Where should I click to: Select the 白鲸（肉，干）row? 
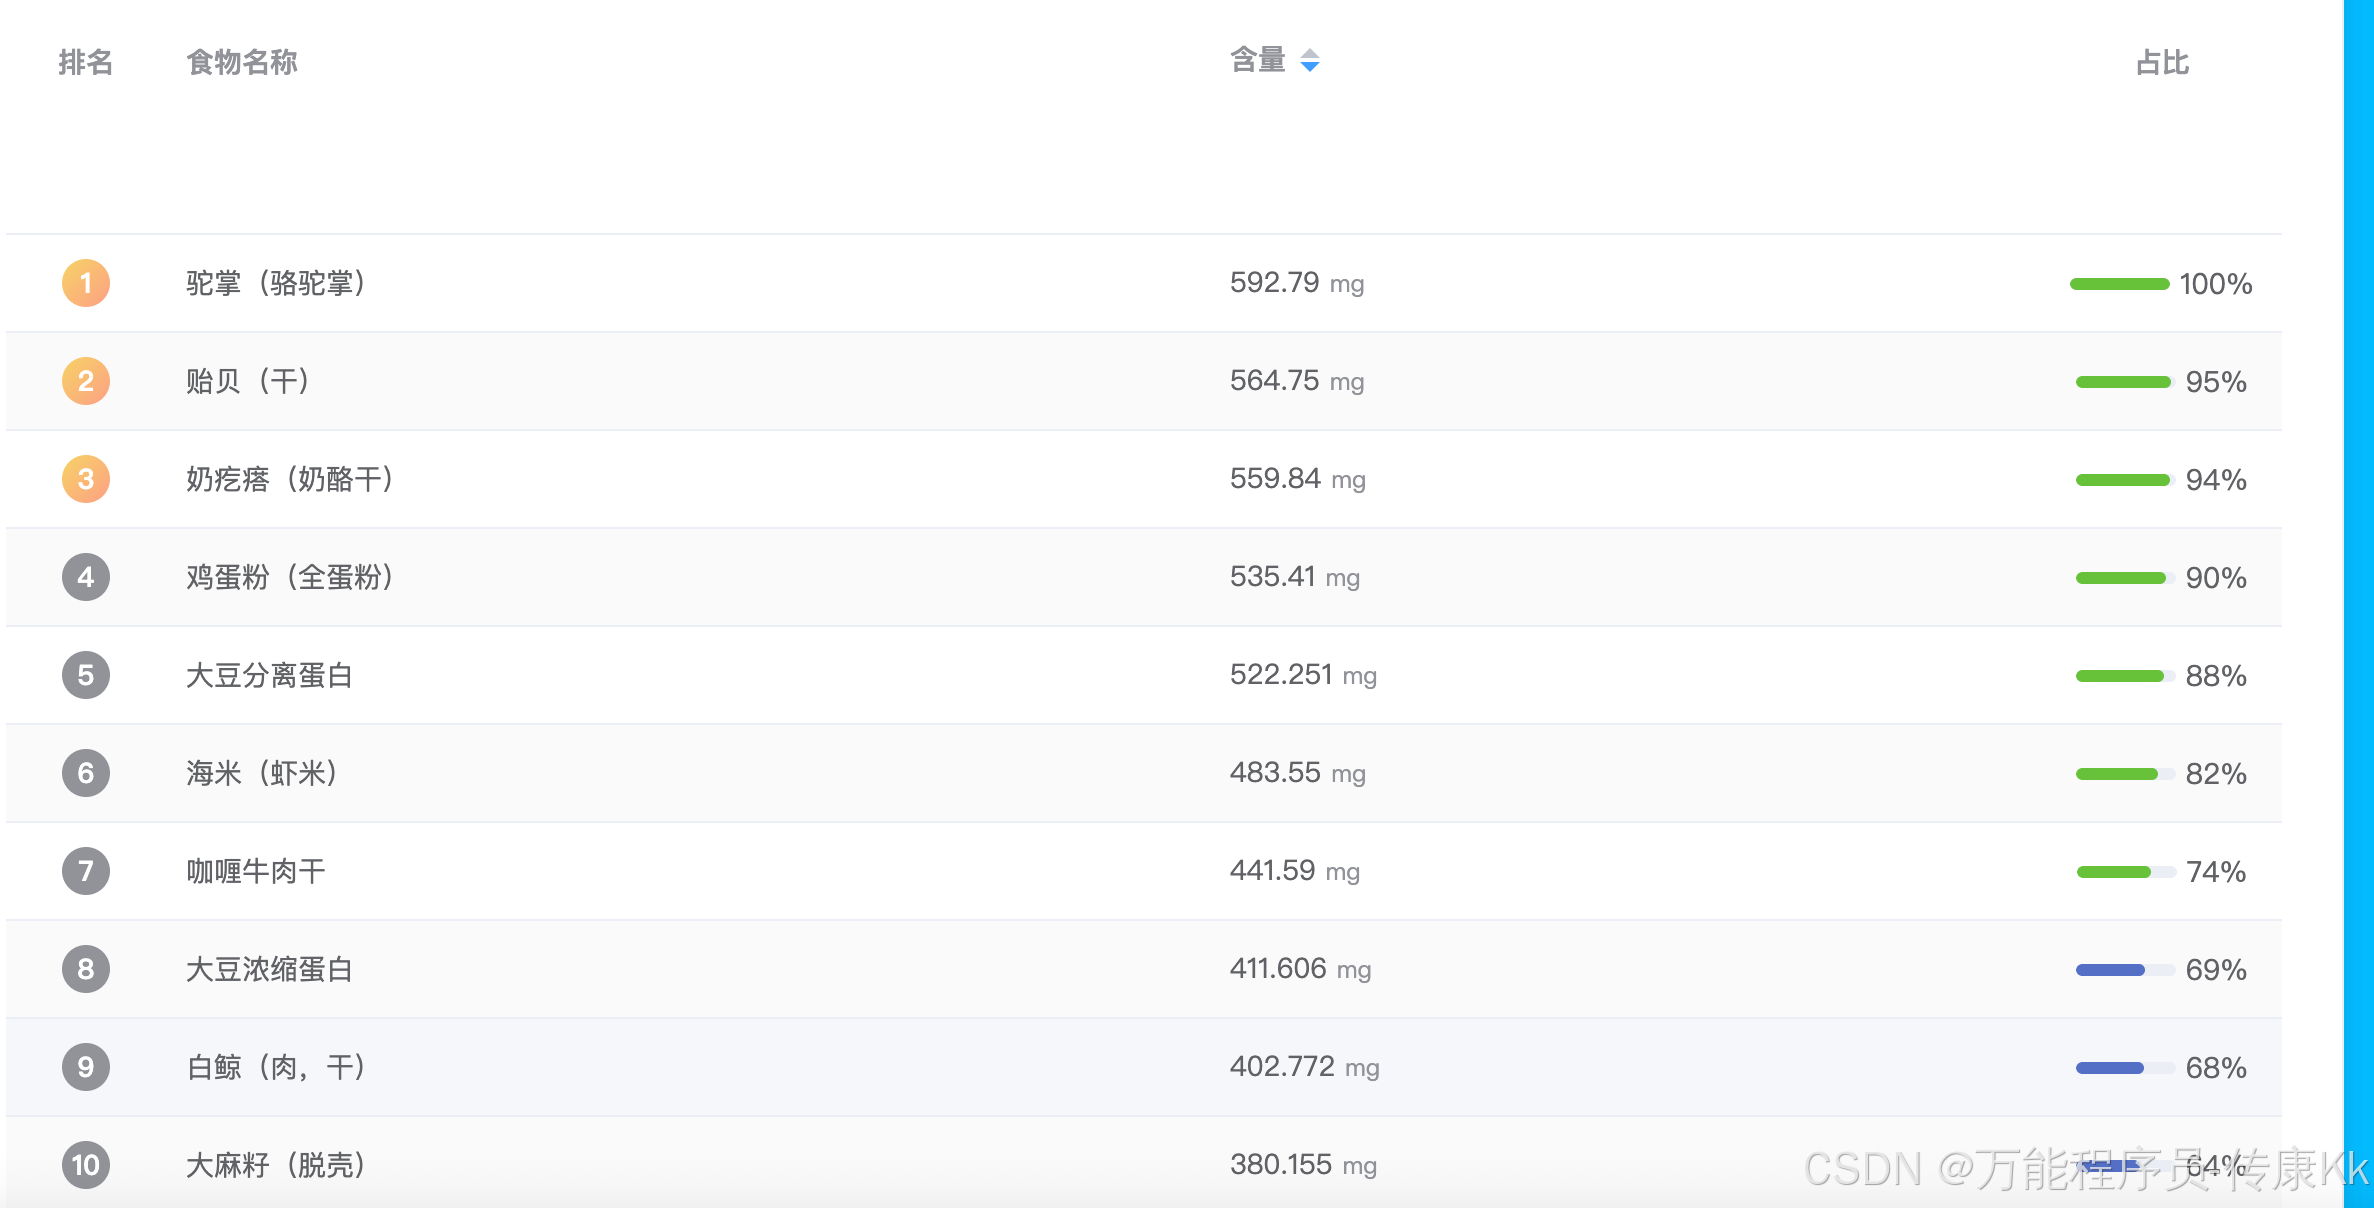coord(276,1067)
